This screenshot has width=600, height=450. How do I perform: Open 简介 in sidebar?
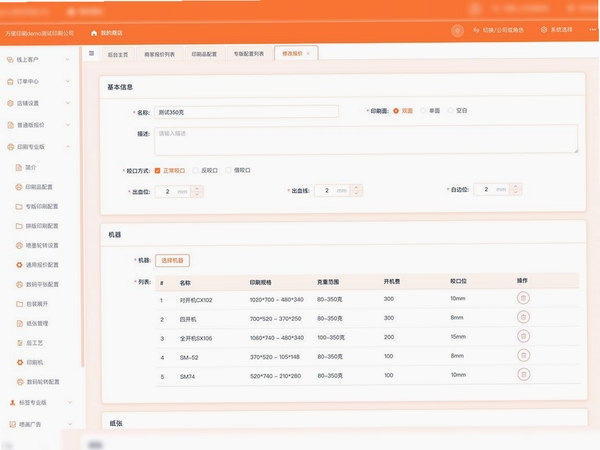[x=31, y=167]
